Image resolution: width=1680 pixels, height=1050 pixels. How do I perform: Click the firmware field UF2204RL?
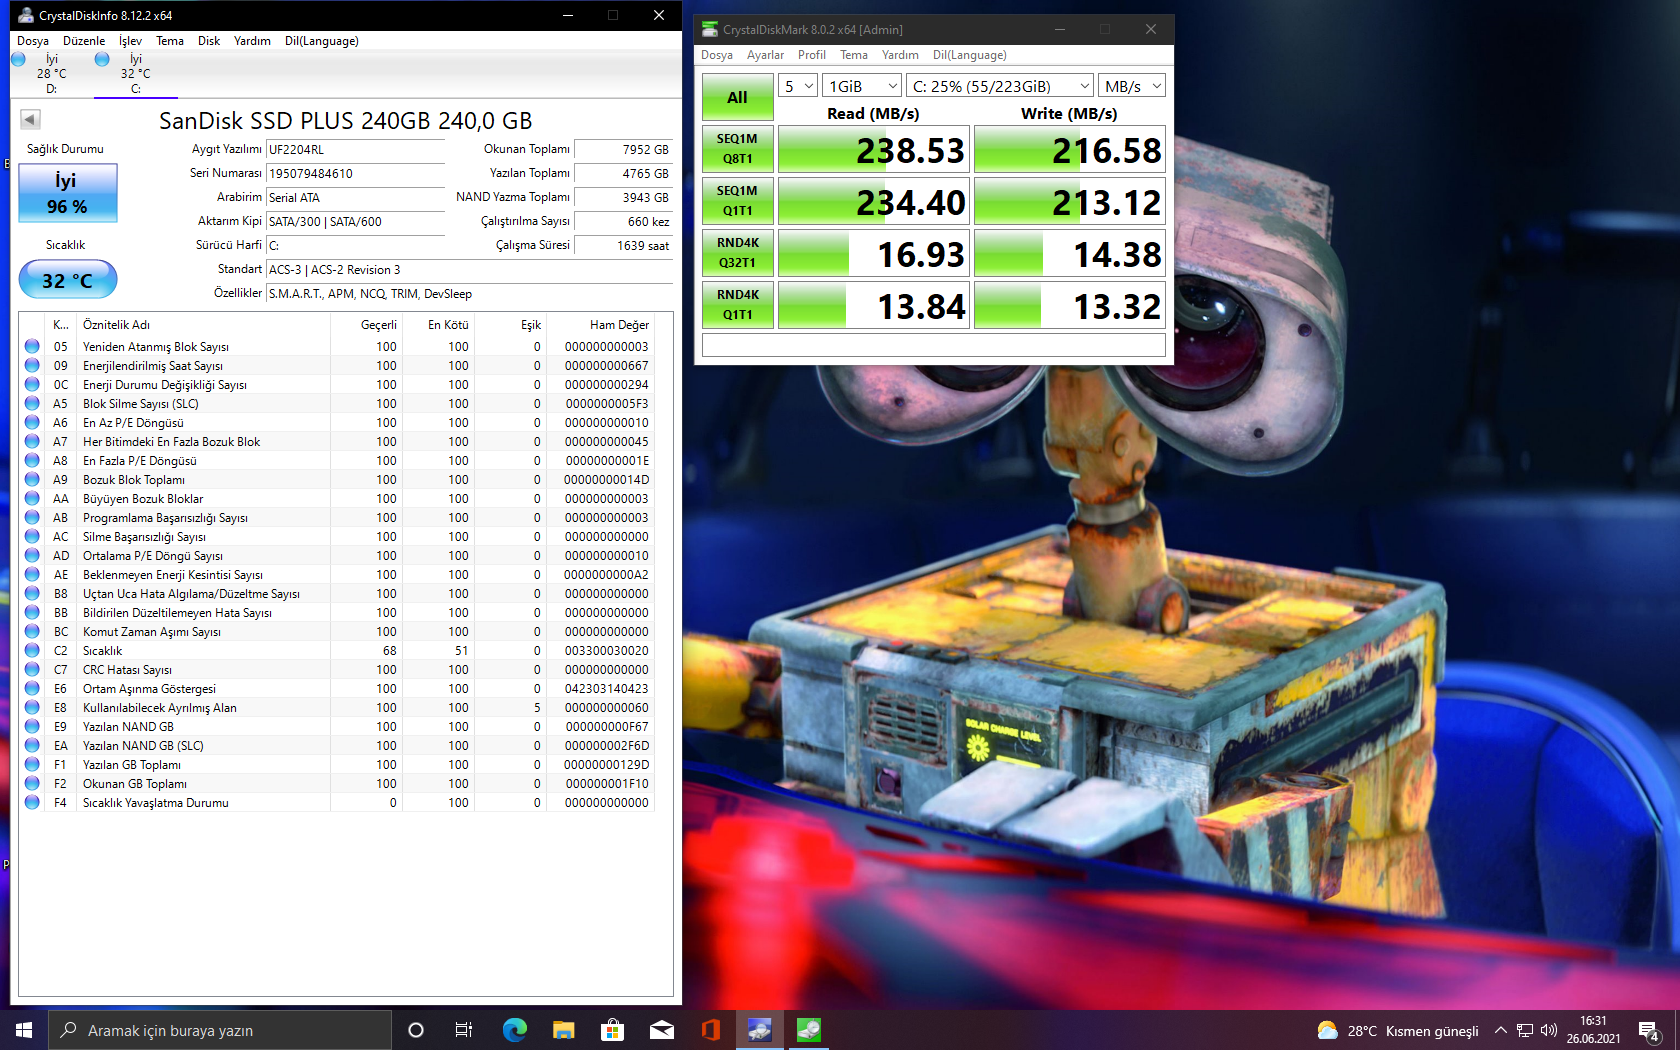pos(355,149)
